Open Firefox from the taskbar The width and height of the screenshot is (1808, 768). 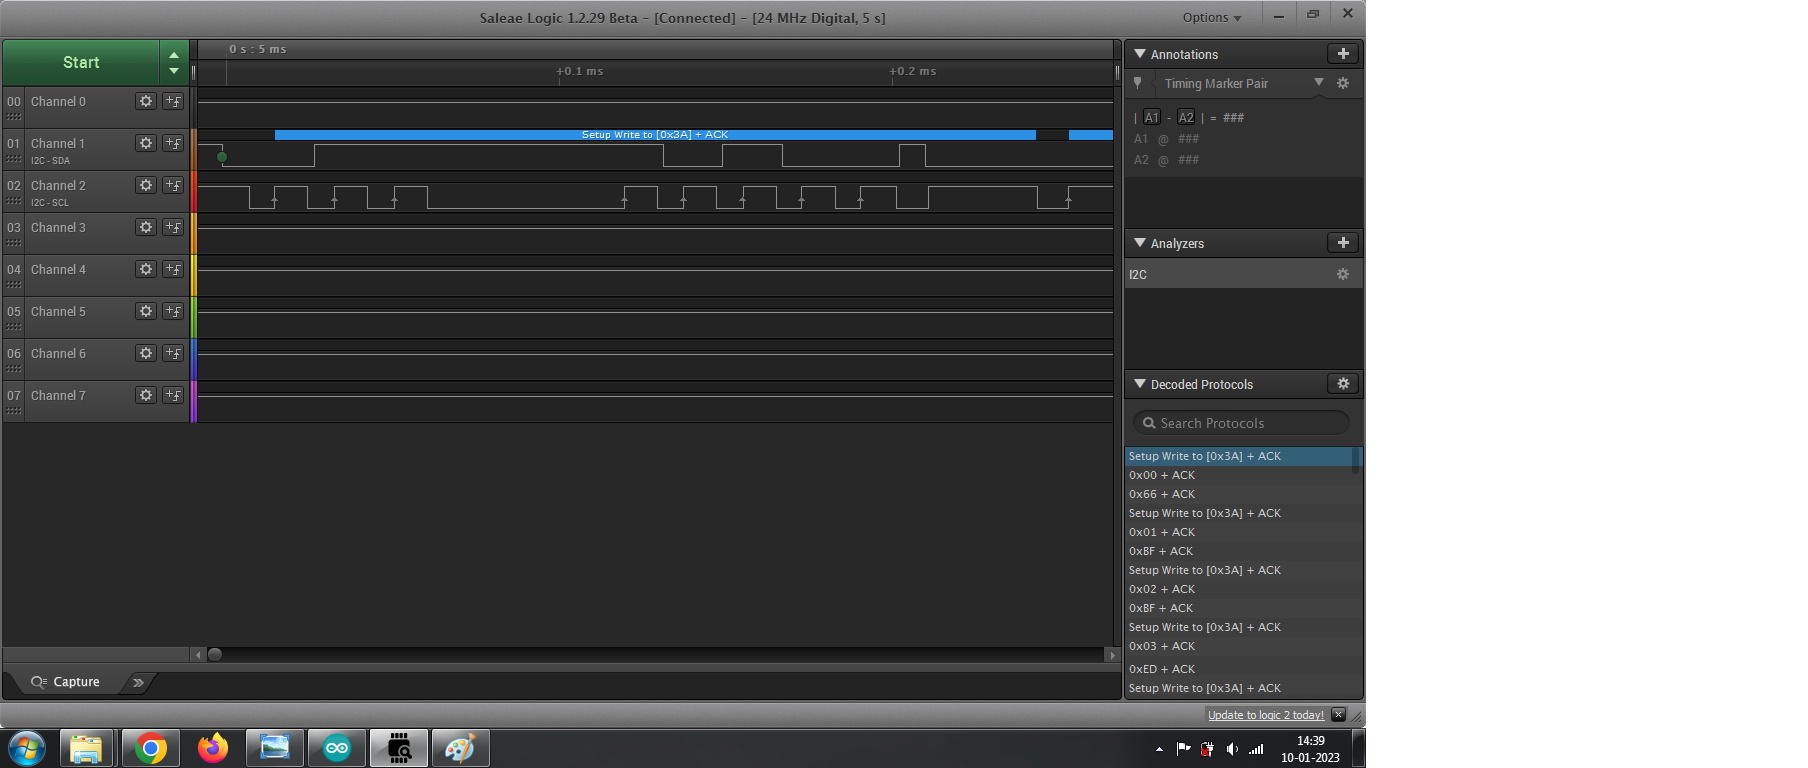(x=213, y=748)
